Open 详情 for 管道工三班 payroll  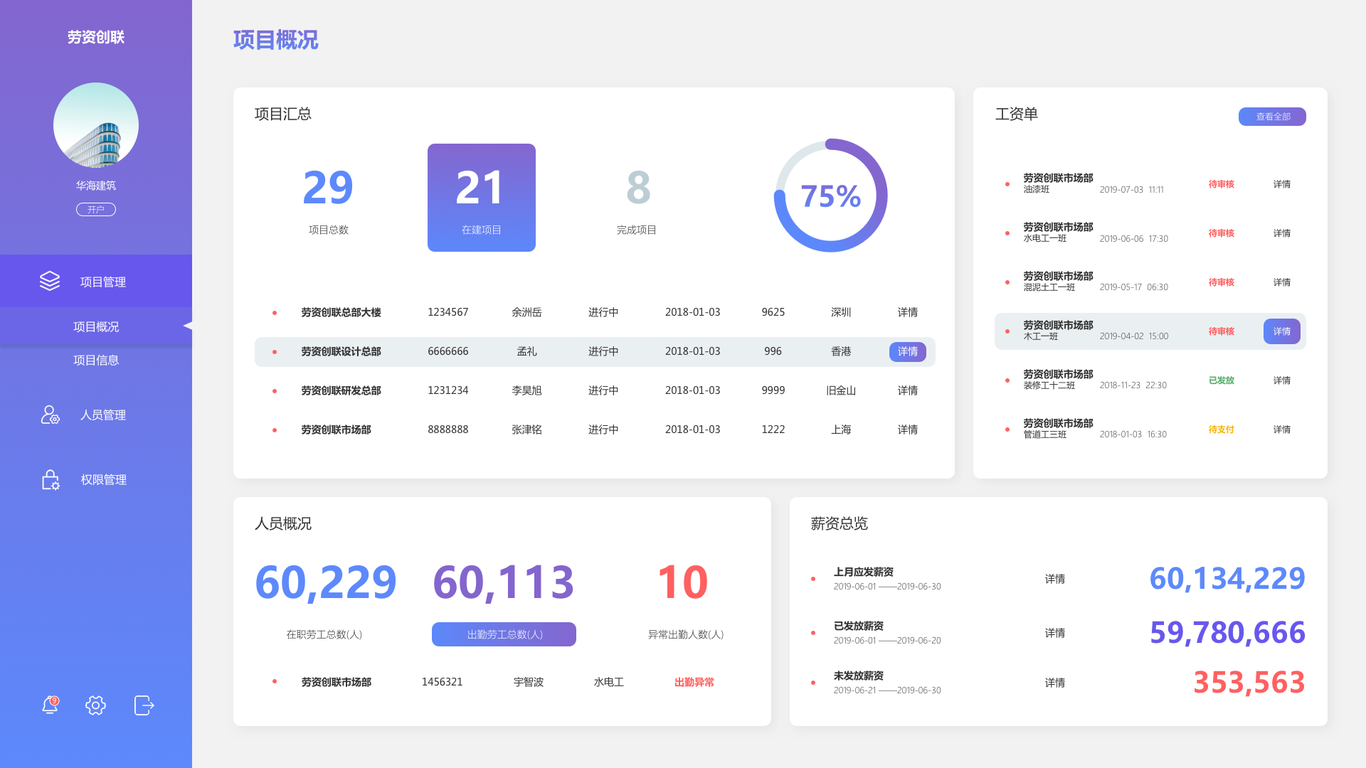click(x=1282, y=429)
